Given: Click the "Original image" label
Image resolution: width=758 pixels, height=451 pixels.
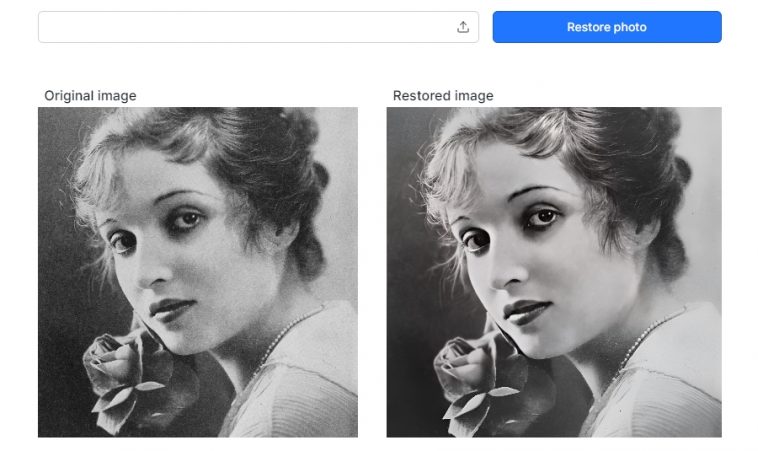Looking at the screenshot, I should pyautogui.click(x=90, y=96).
